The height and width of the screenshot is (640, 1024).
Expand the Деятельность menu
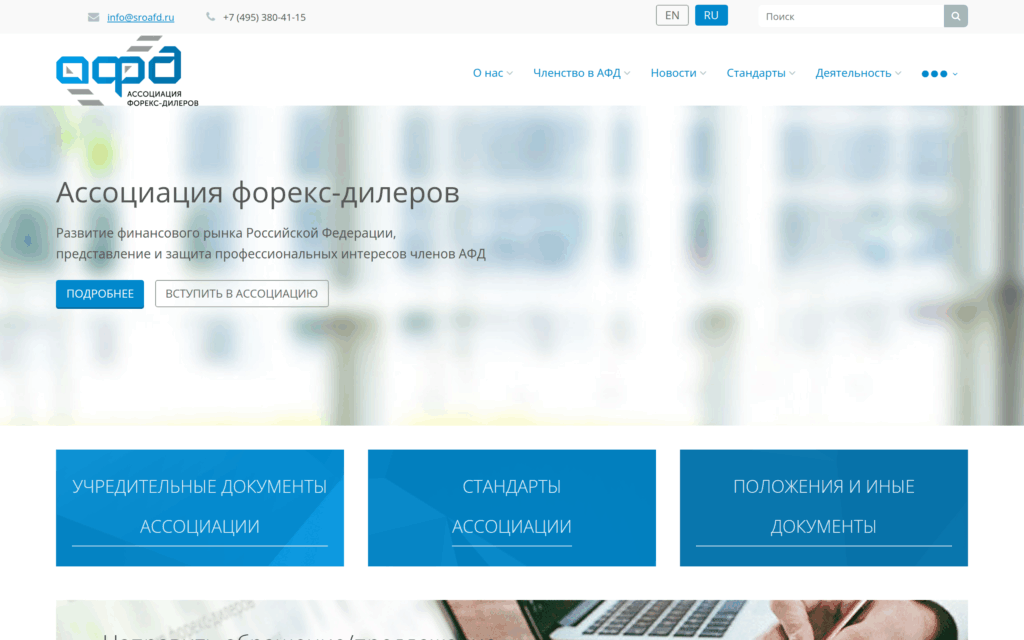pyautogui.click(x=858, y=73)
